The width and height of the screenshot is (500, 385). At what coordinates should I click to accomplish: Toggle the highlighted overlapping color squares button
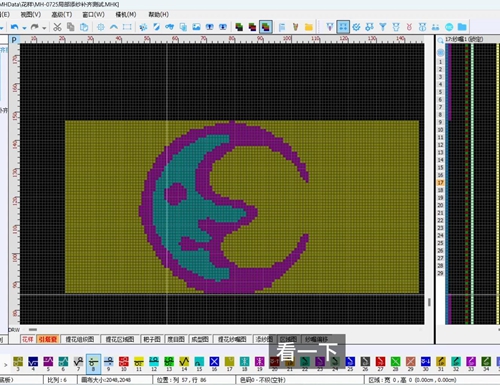pyautogui.click(x=266, y=27)
